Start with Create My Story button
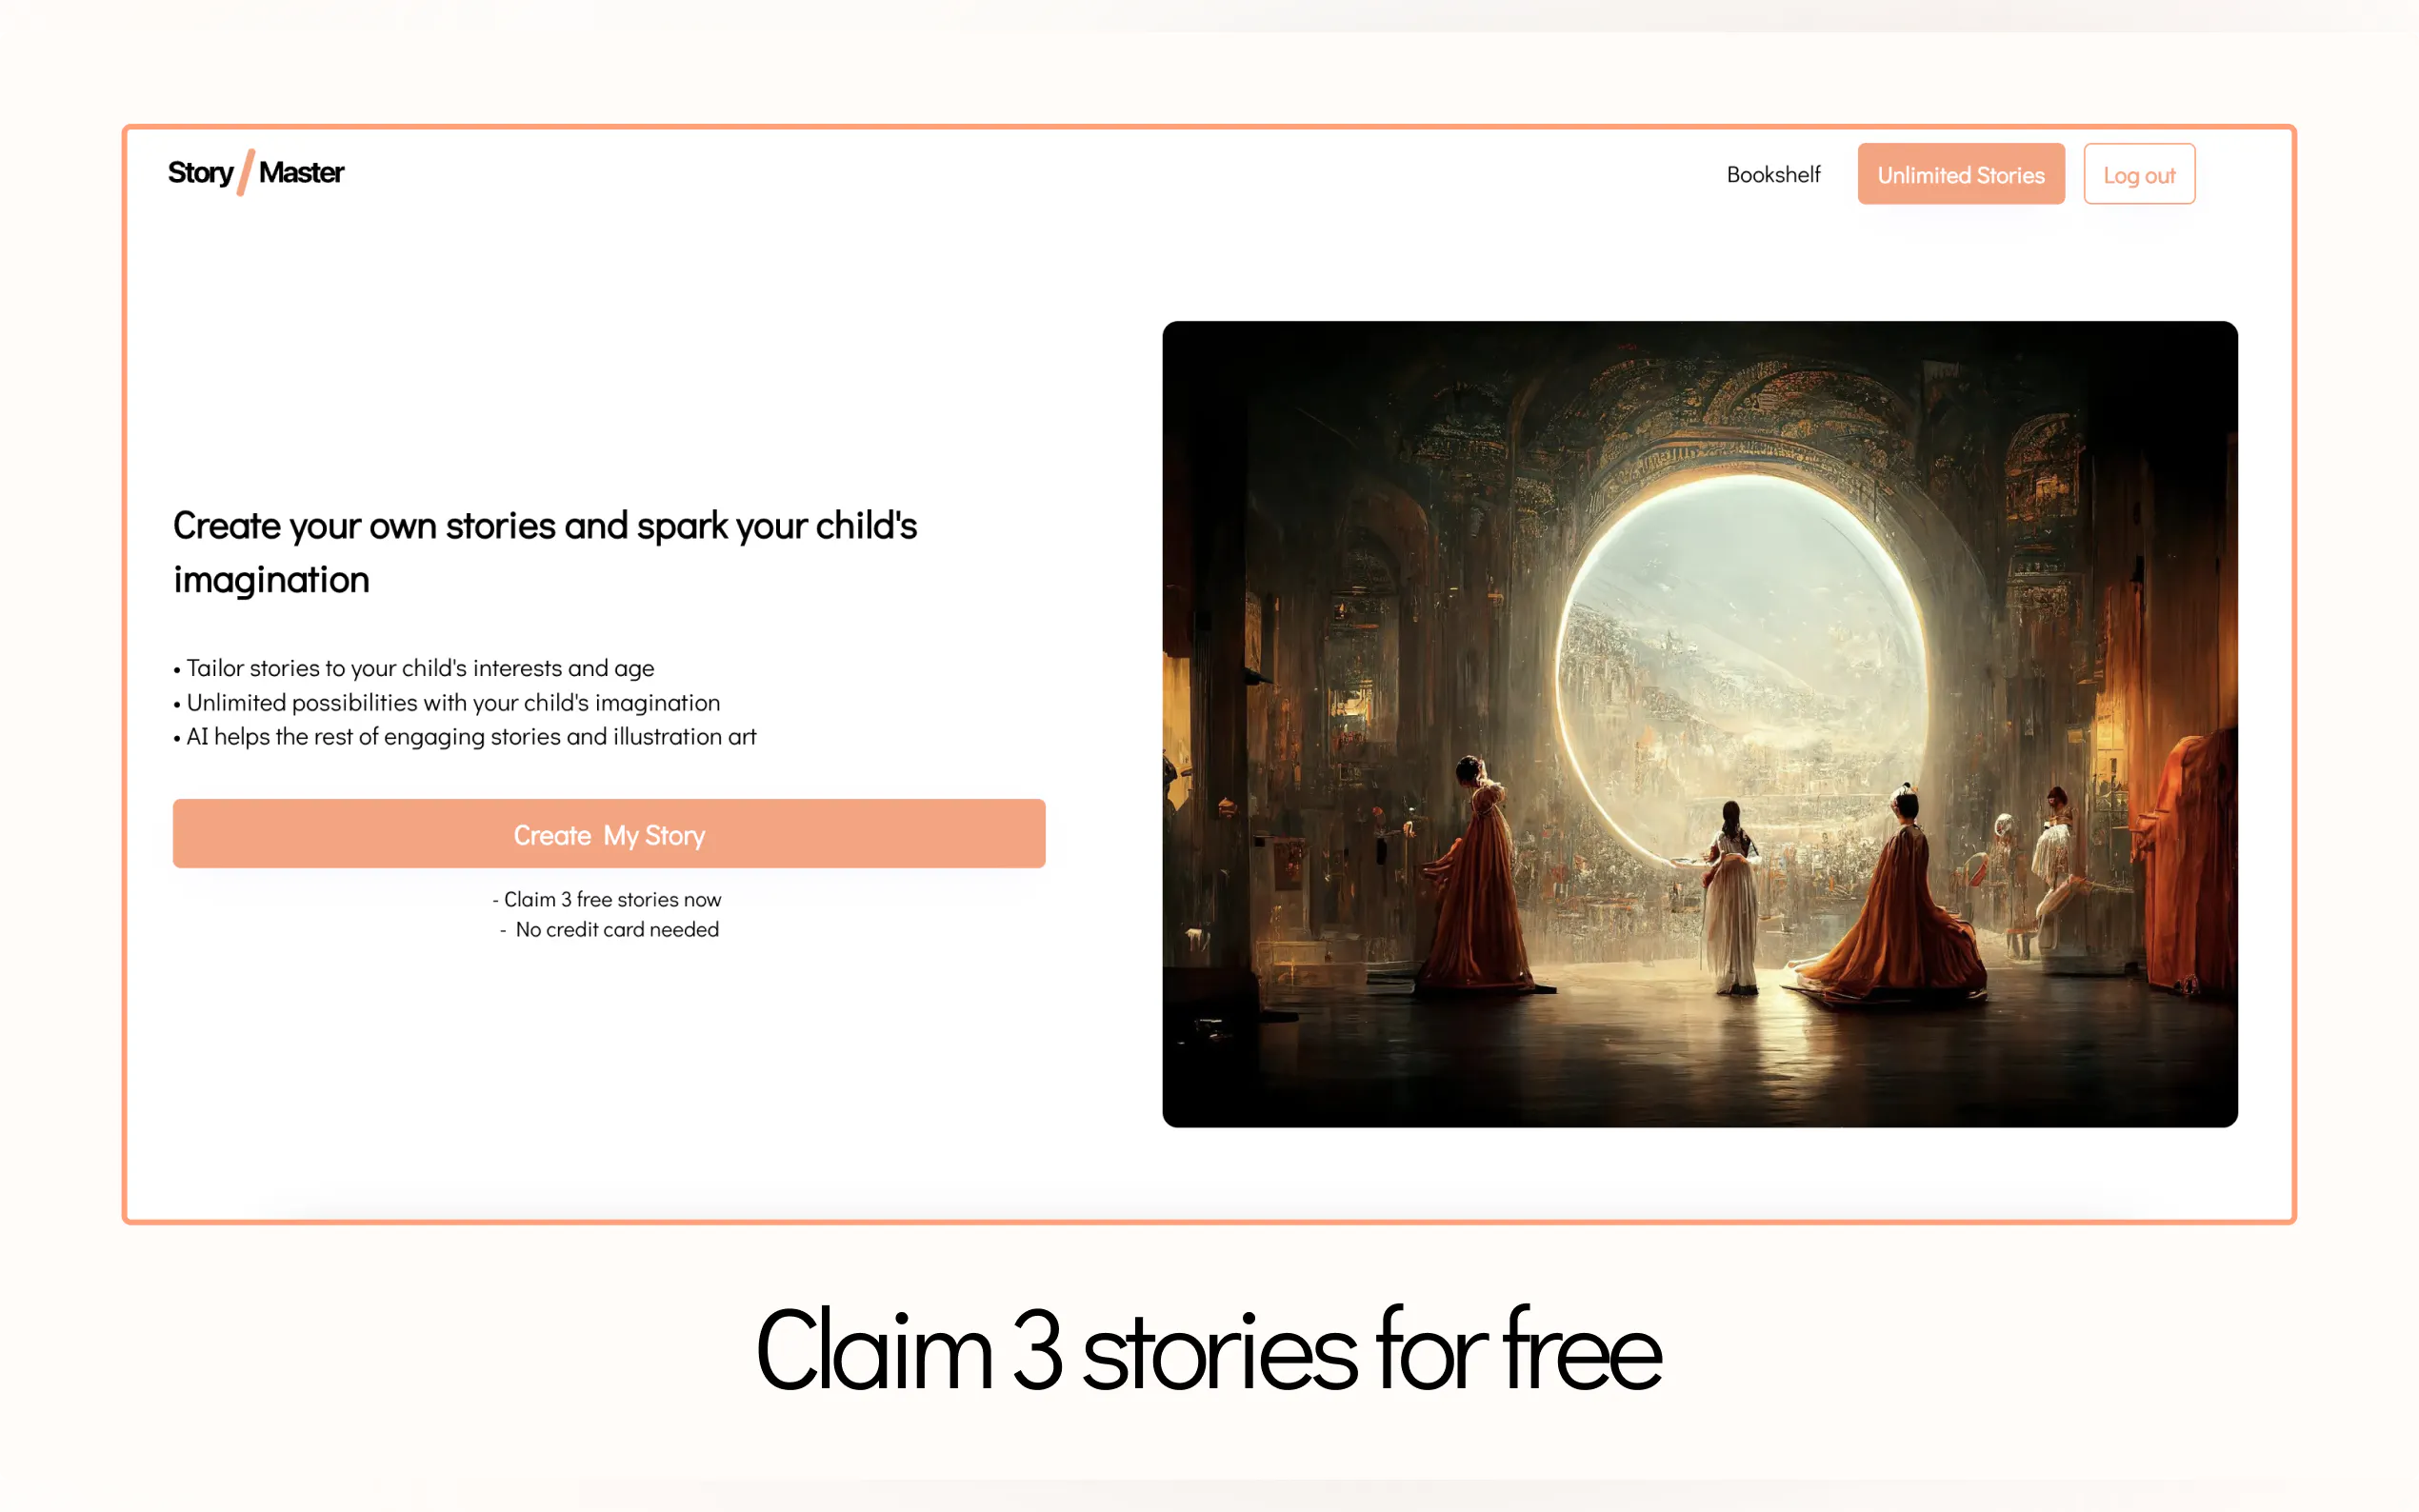 tap(609, 833)
